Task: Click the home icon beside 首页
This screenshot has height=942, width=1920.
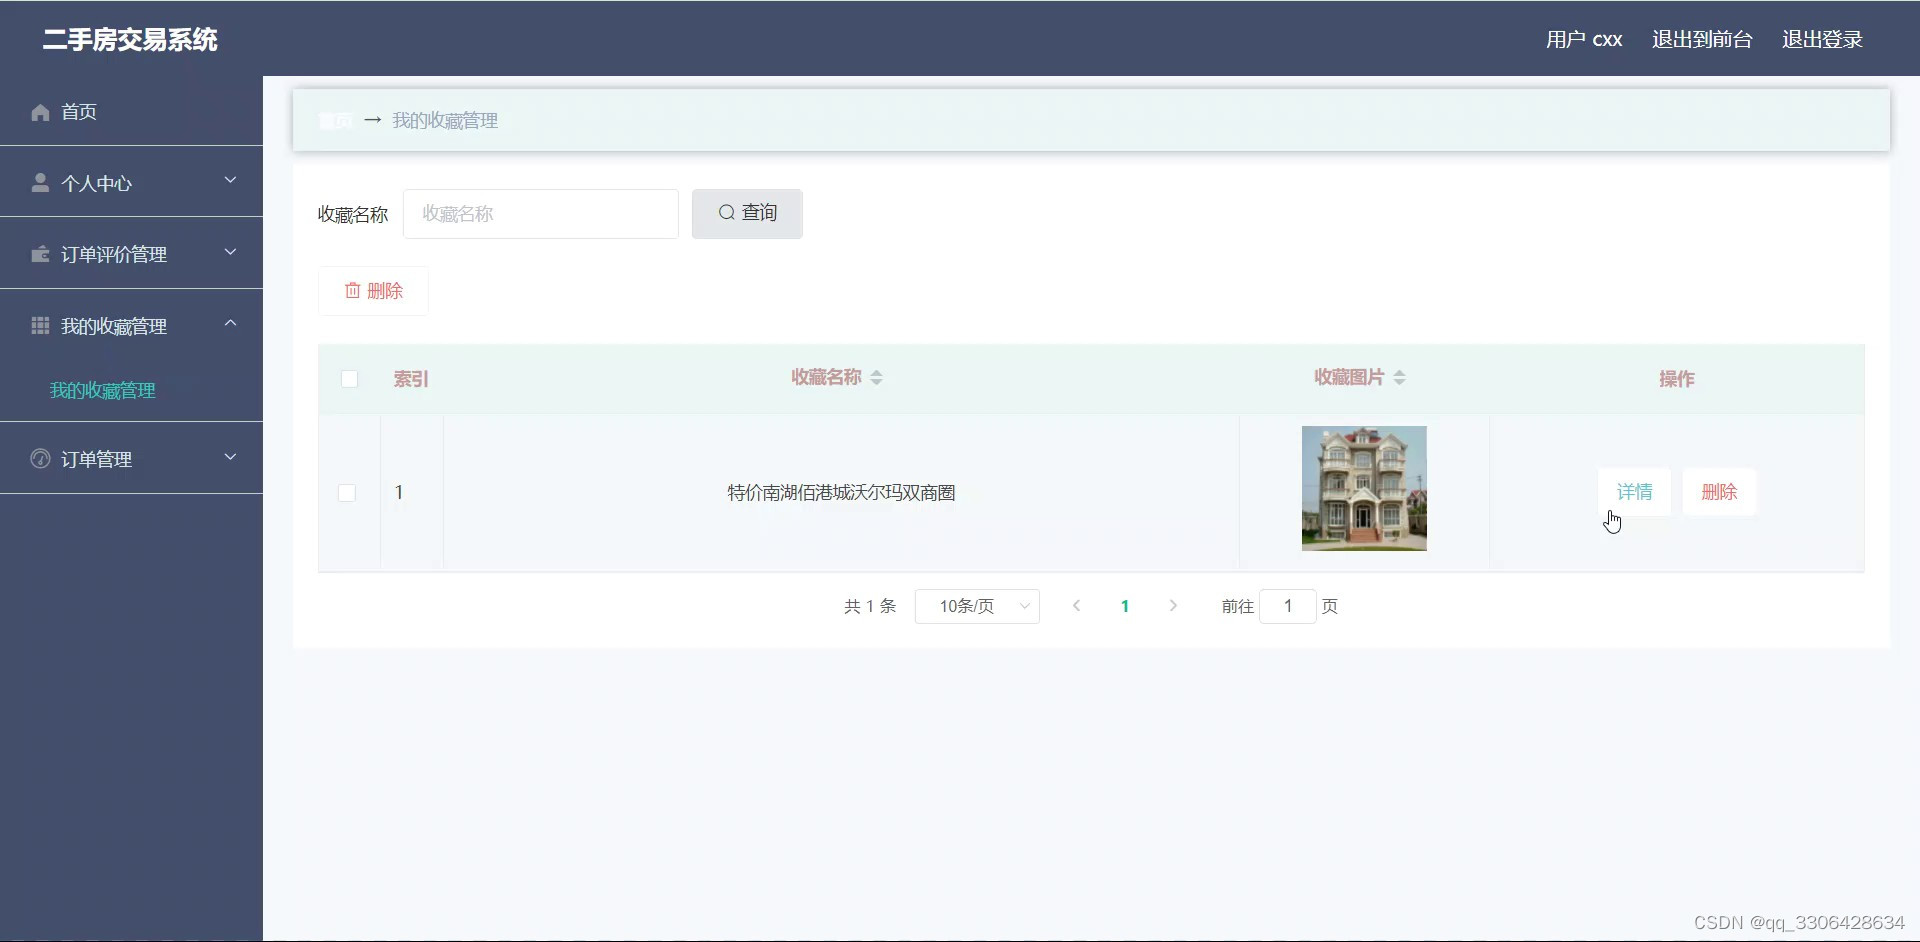Action: tap(39, 112)
